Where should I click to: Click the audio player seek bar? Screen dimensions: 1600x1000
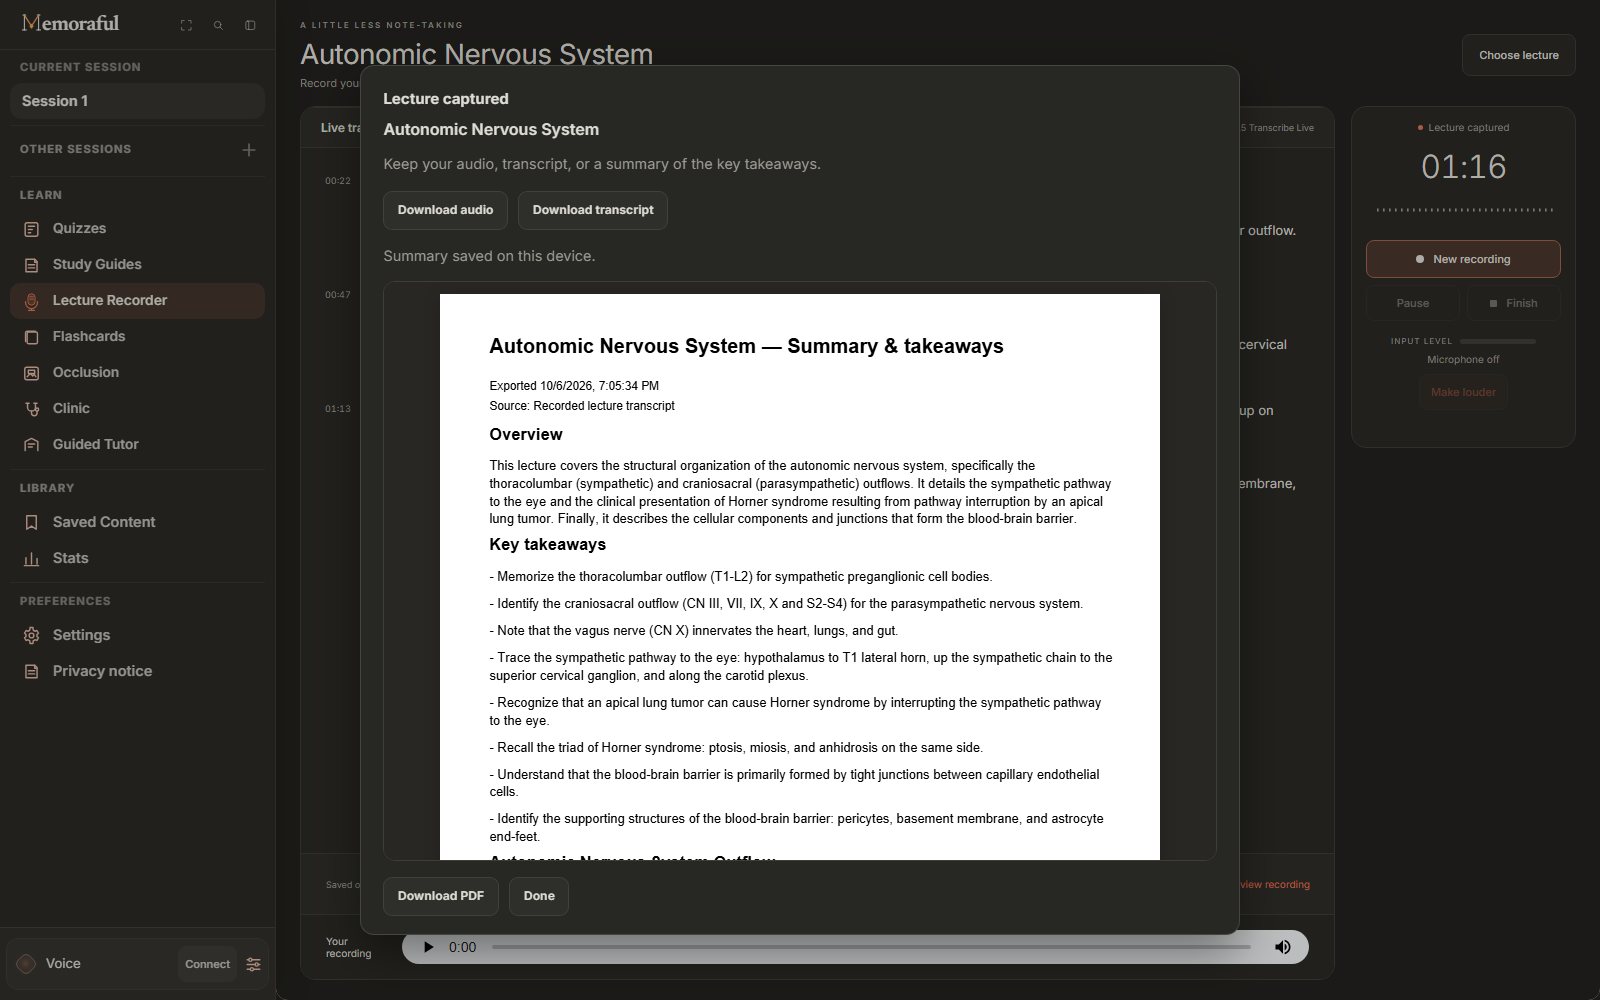(x=871, y=947)
